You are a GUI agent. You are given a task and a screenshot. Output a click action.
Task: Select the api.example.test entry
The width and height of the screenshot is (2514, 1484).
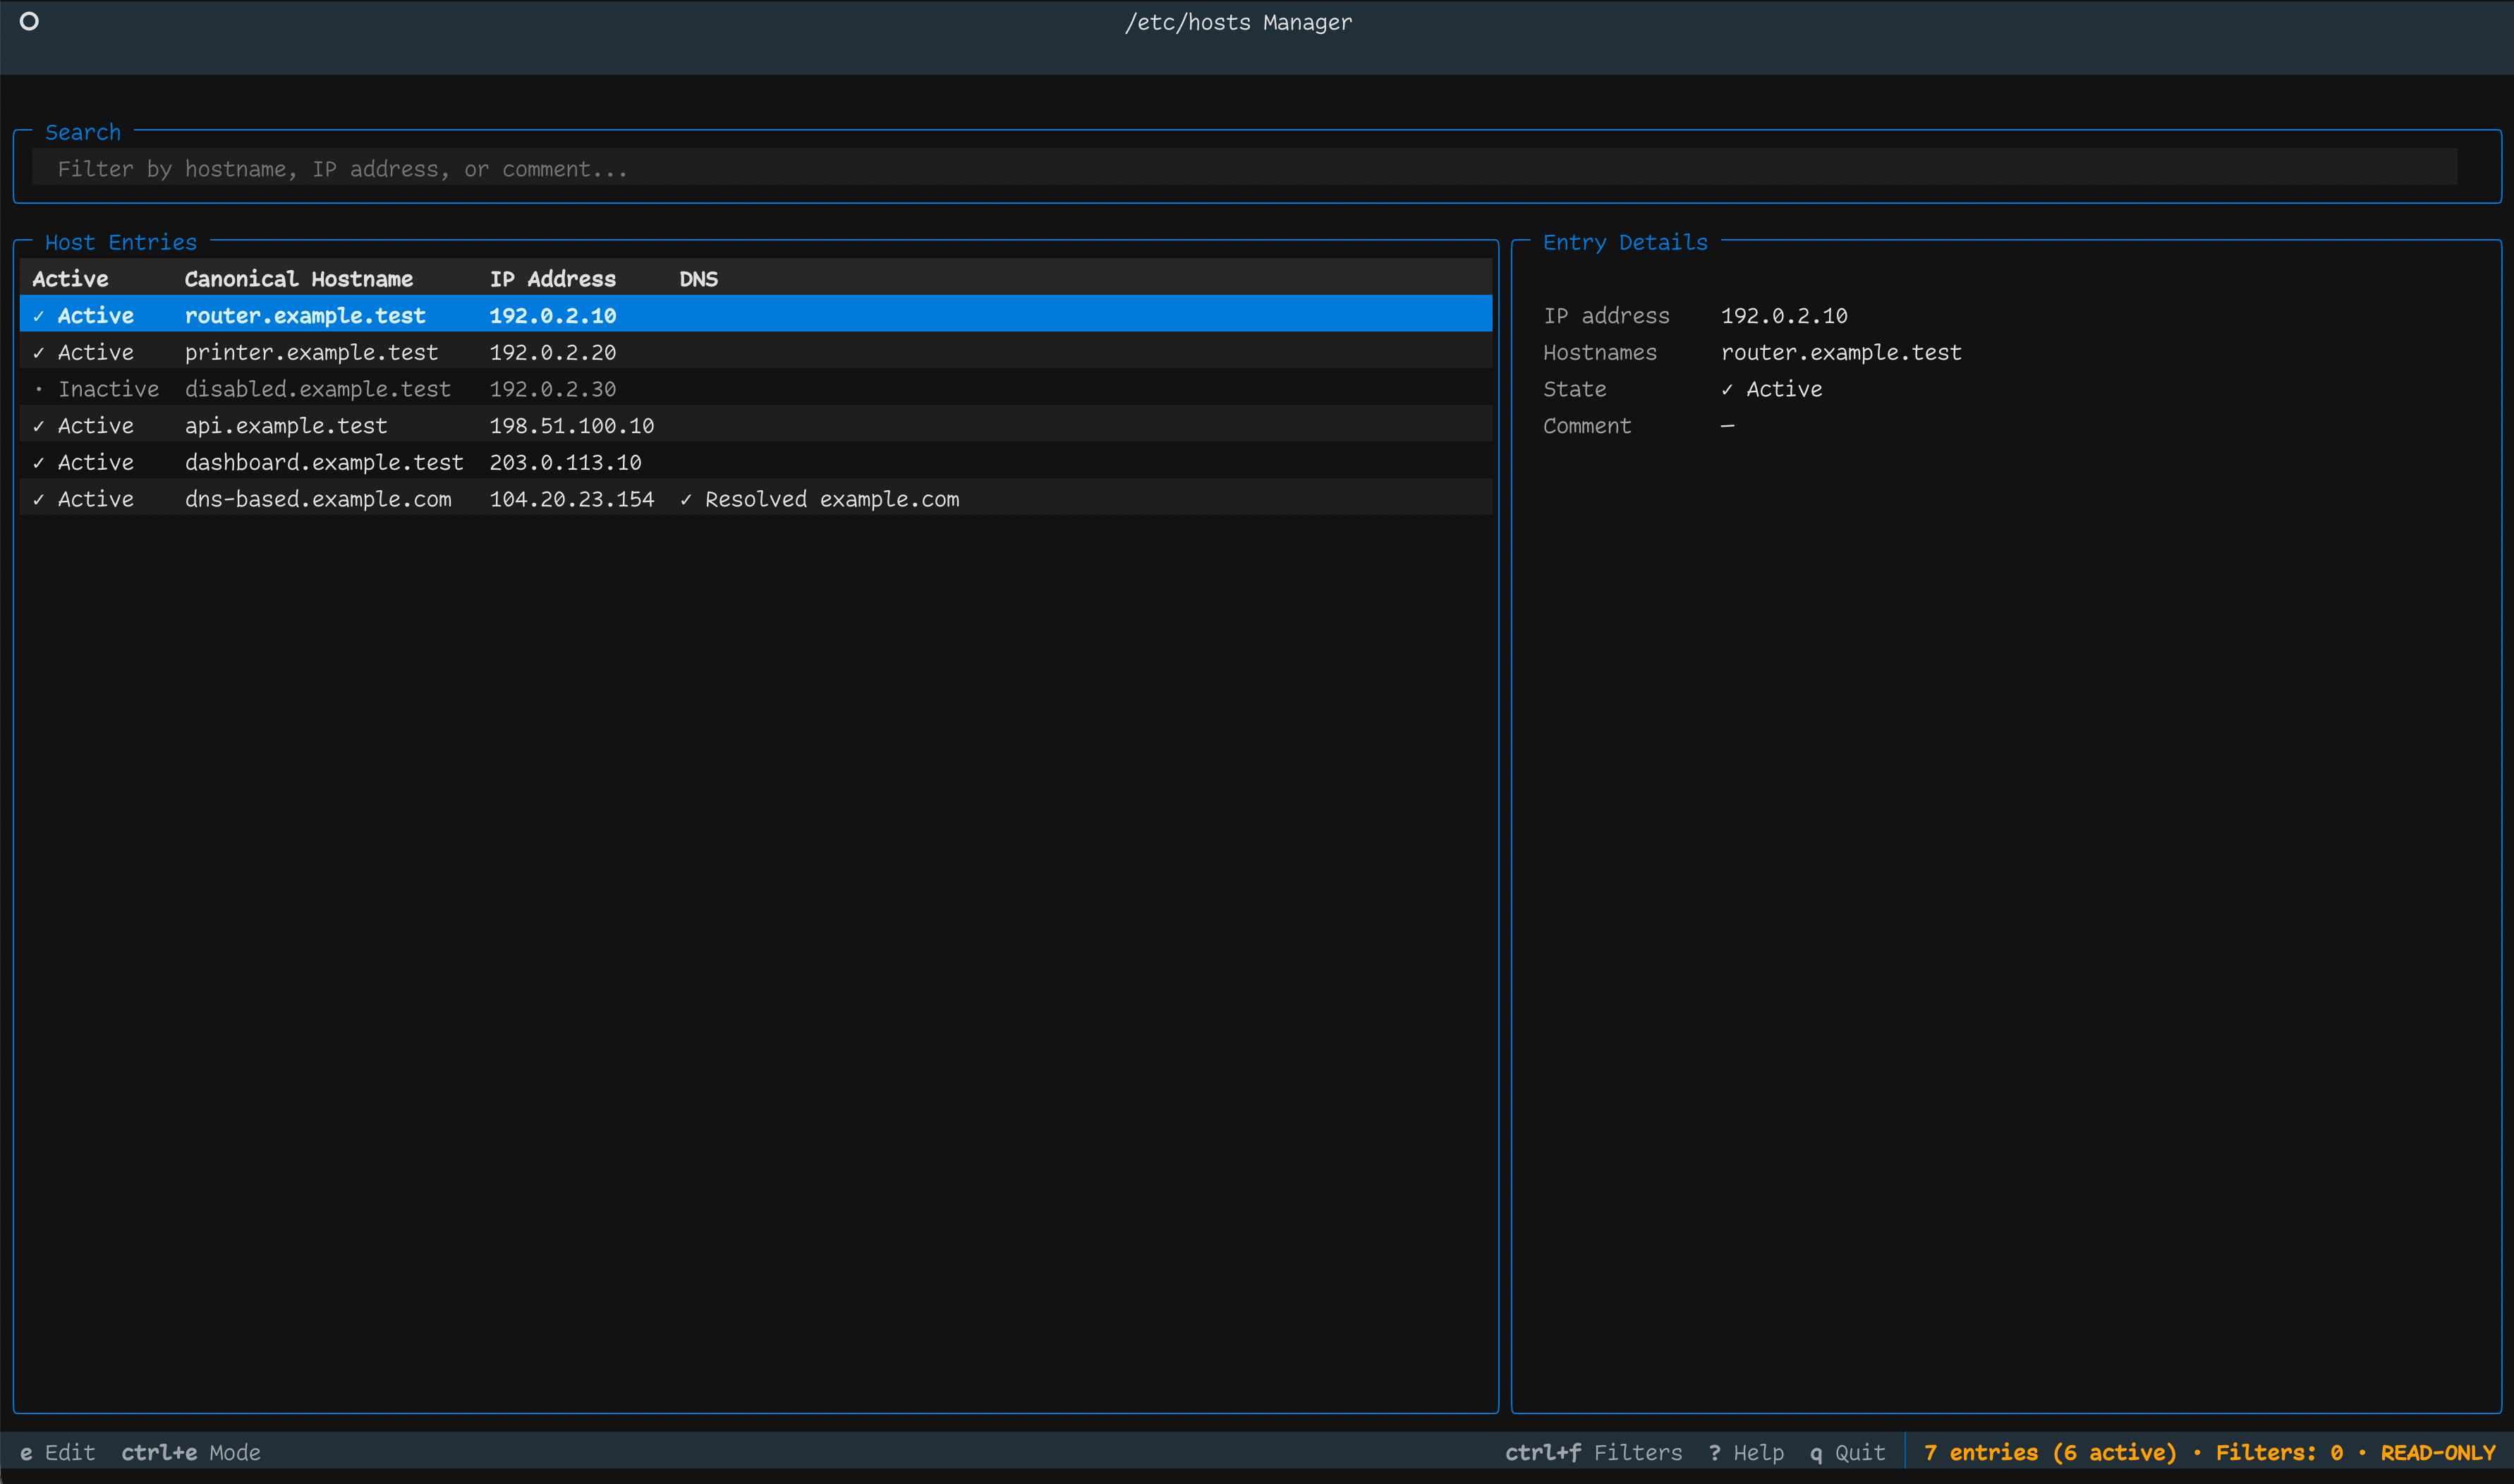point(755,425)
